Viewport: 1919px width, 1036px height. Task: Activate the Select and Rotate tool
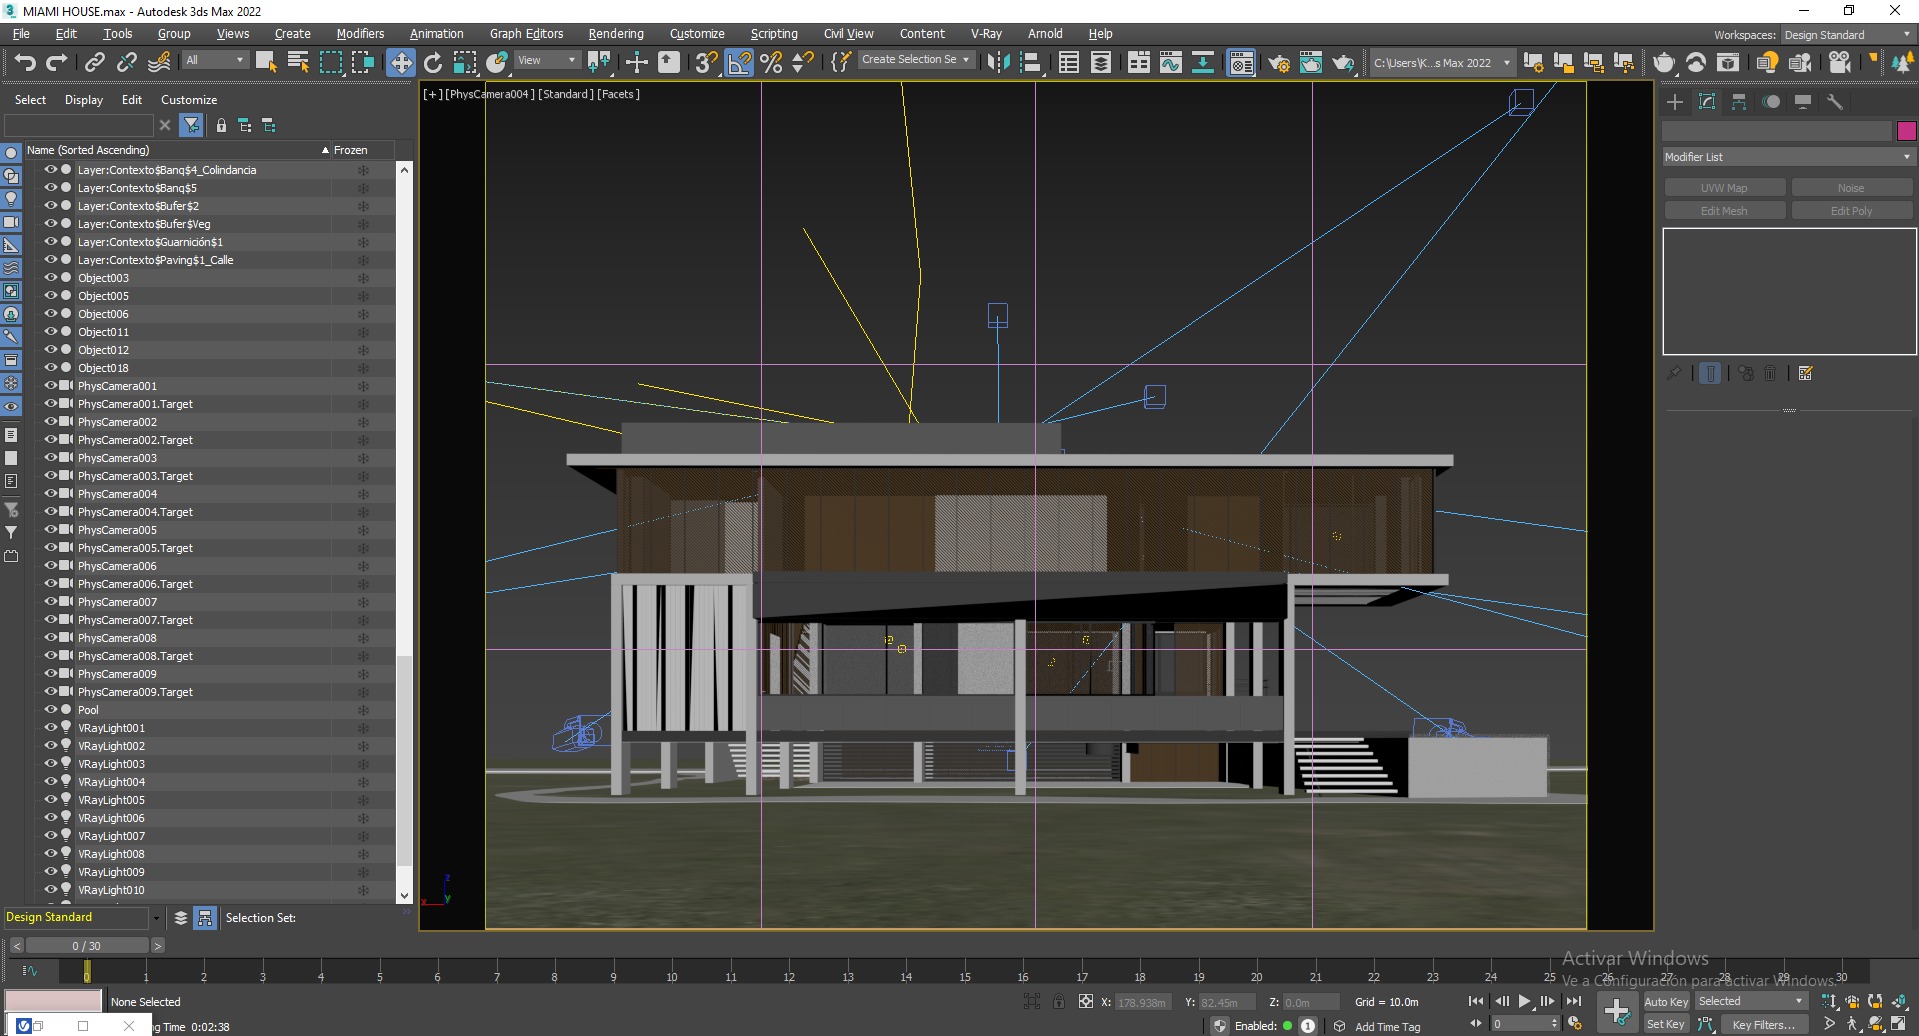click(x=433, y=63)
